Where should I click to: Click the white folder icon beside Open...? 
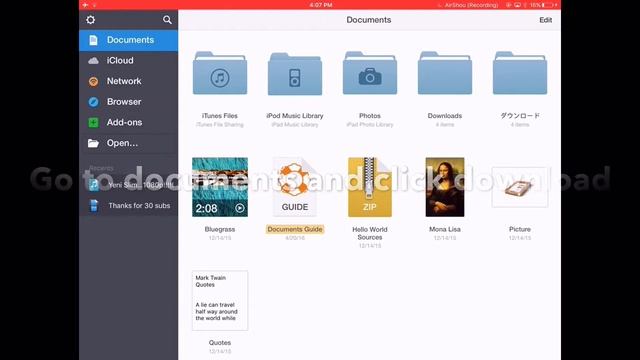[93, 143]
